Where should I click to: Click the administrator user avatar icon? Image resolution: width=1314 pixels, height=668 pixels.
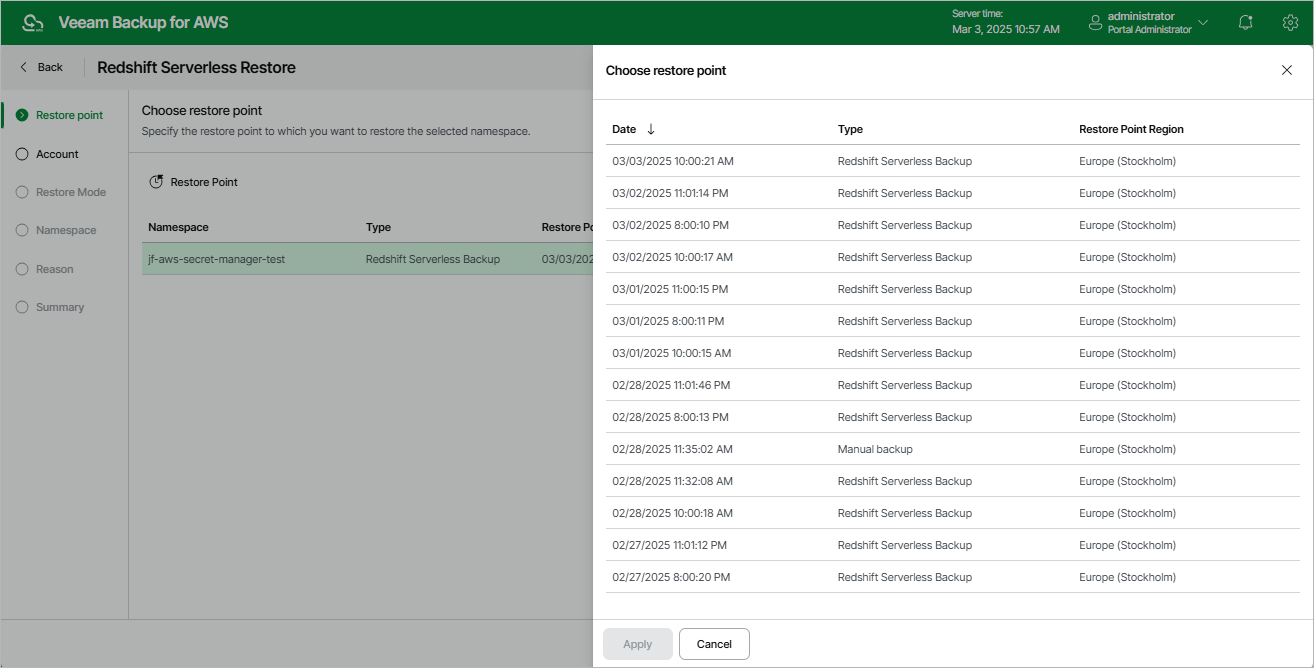pyautogui.click(x=1095, y=23)
